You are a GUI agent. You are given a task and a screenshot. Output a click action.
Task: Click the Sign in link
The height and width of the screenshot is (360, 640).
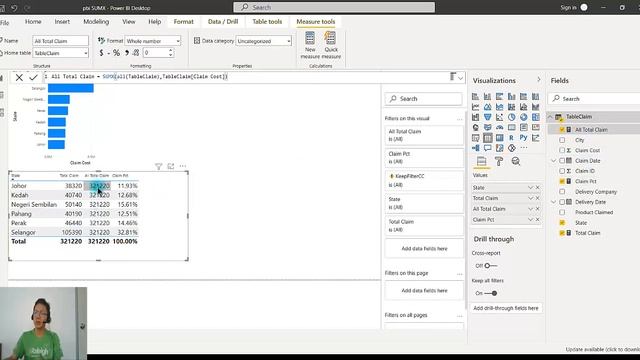coord(568,7)
